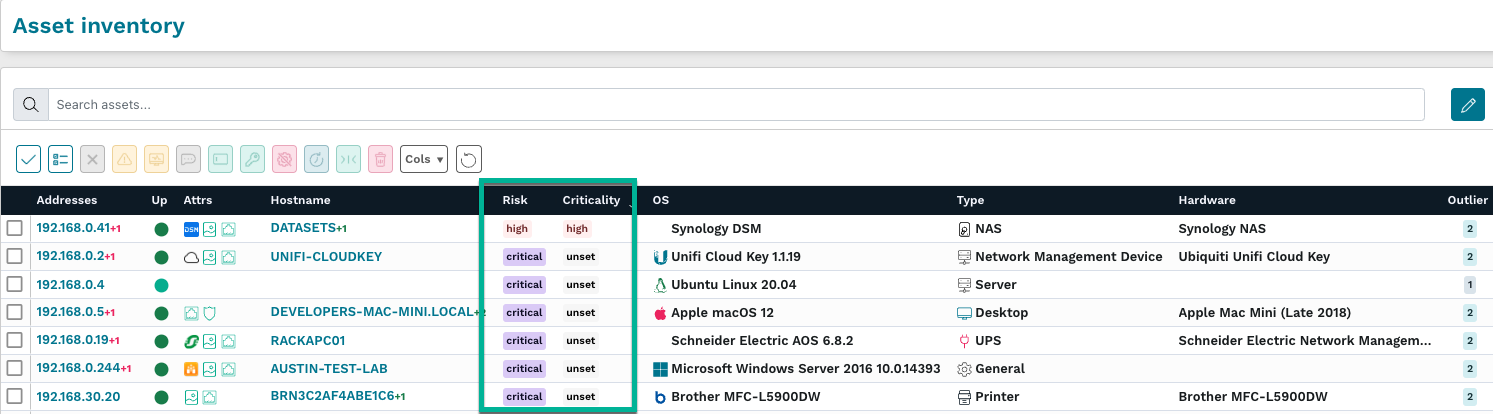Click the circular reset columns icon

(x=468, y=158)
